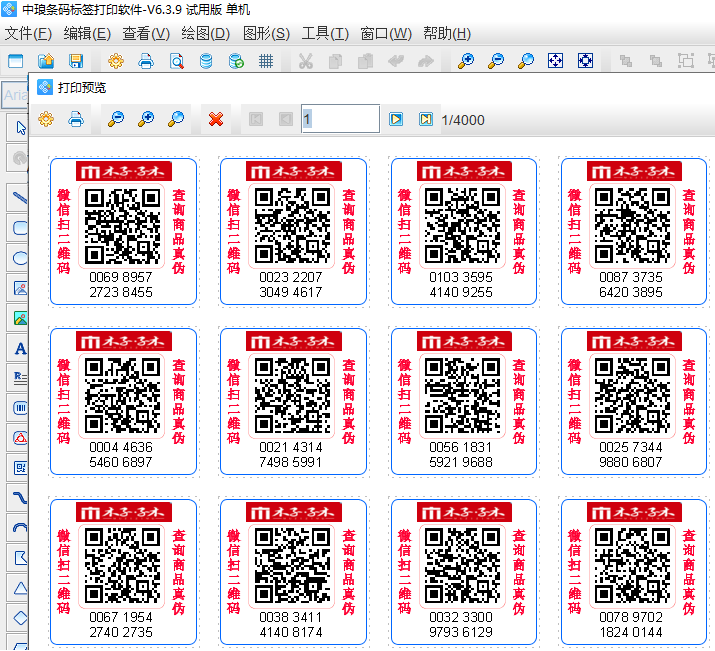Image resolution: width=715 pixels, height=651 pixels.
Task: Select the text tool labeled A
Action: [x=19, y=349]
